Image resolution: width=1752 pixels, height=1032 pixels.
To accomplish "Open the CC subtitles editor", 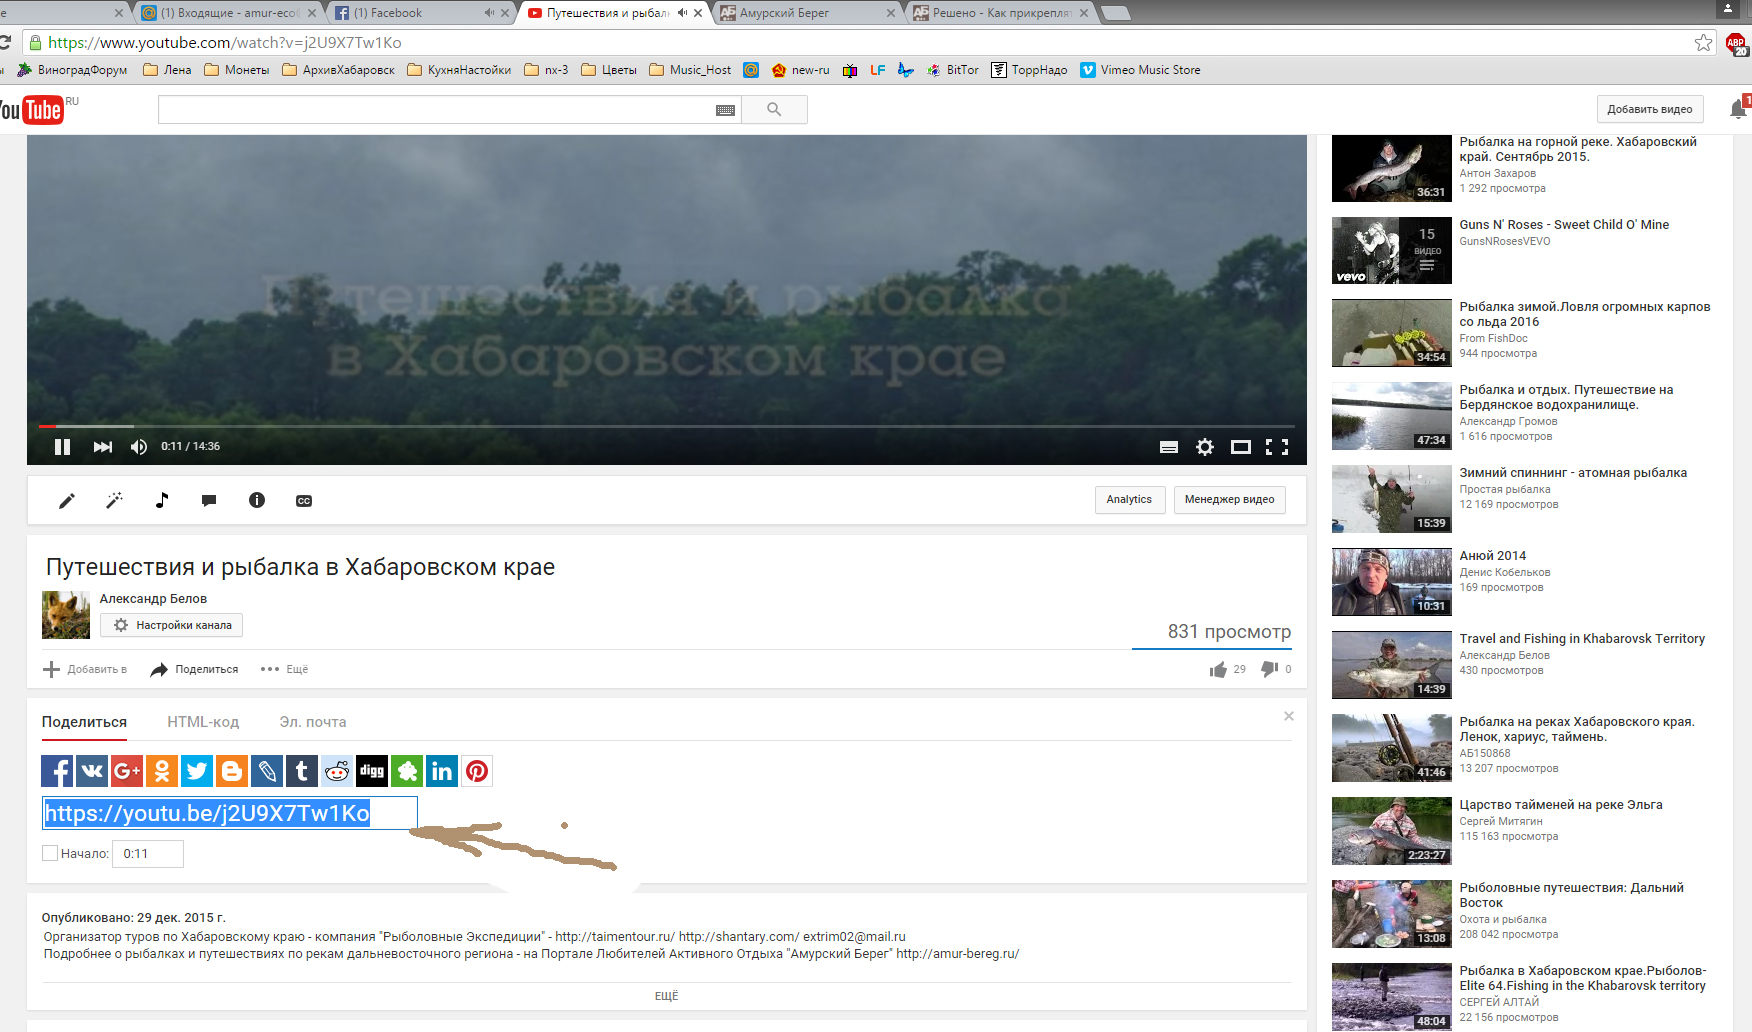I will click(x=304, y=501).
